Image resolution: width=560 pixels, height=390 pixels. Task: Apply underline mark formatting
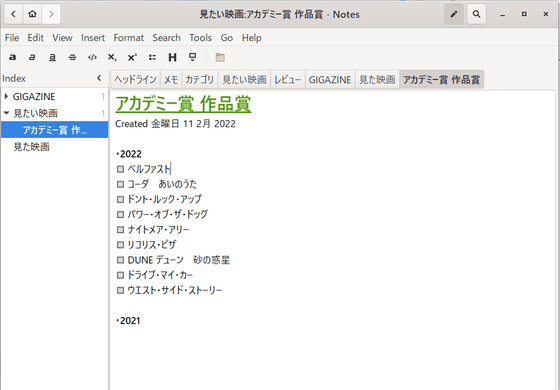[52, 57]
